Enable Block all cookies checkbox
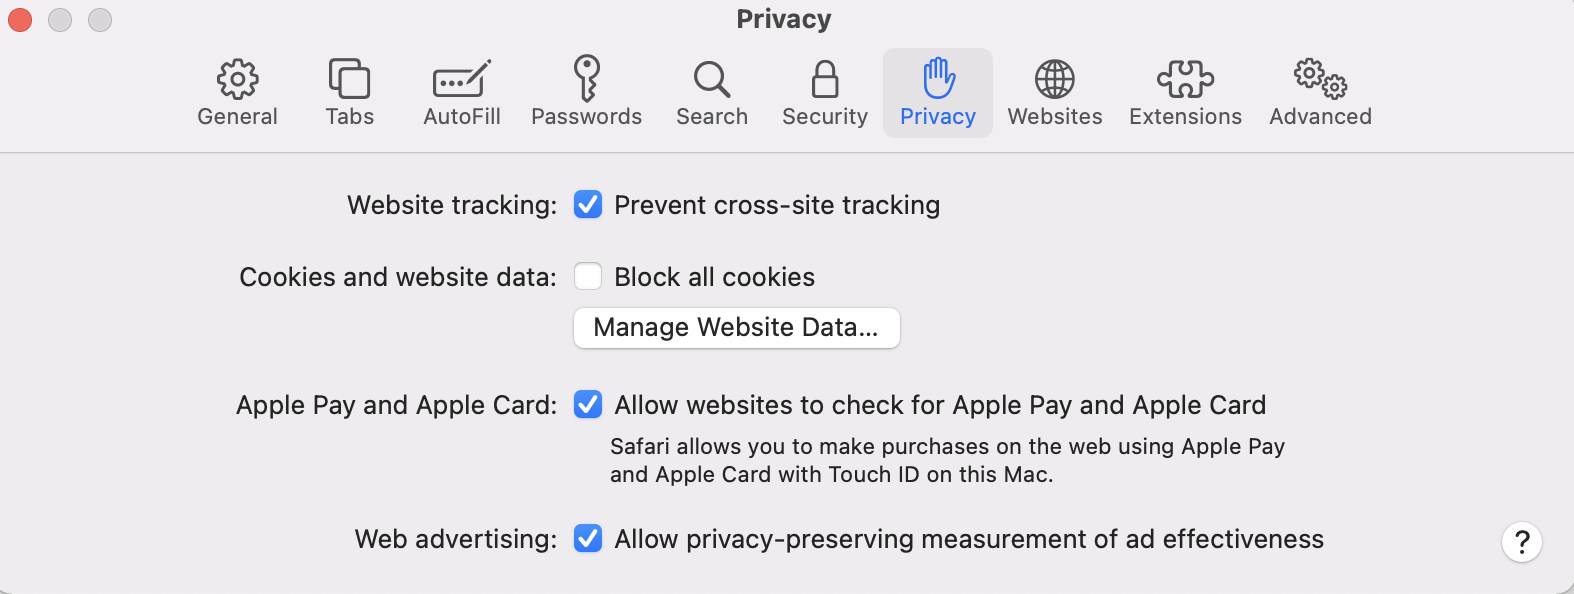Screen dimensions: 1574x594 (588, 277)
